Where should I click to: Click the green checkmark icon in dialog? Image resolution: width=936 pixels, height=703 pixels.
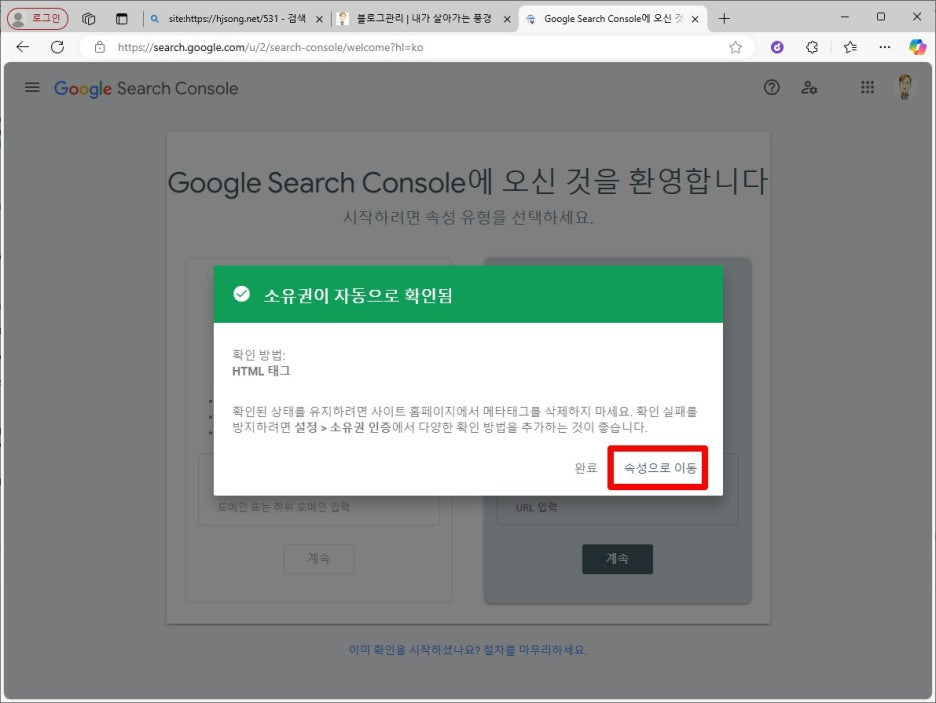[x=241, y=294]
